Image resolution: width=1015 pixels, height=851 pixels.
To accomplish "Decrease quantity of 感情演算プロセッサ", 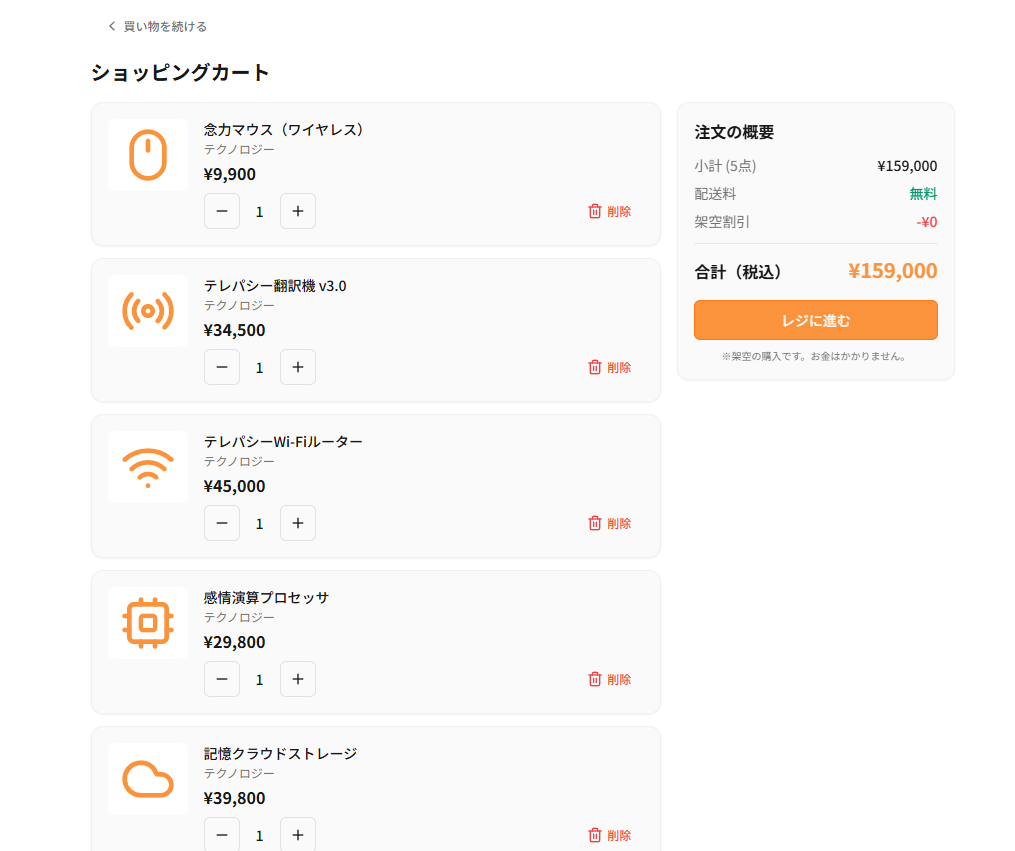I will tap(221, 679).
